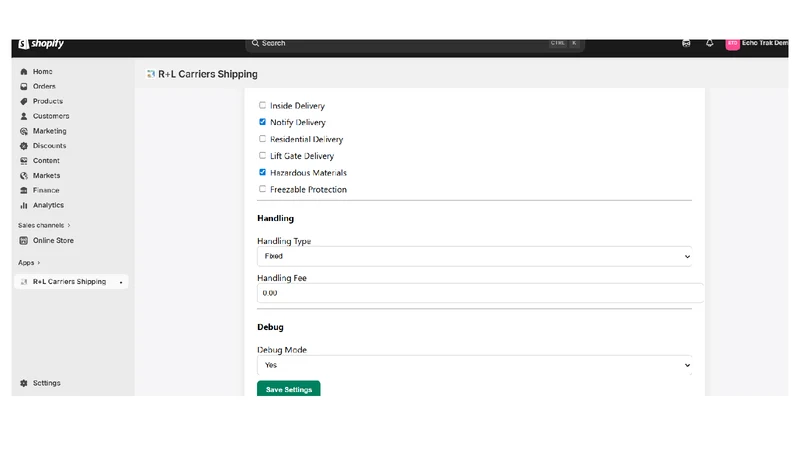Click the Content sidebar icon
Image resolution: width=800 pixels, height=450 pixels.
24,161
